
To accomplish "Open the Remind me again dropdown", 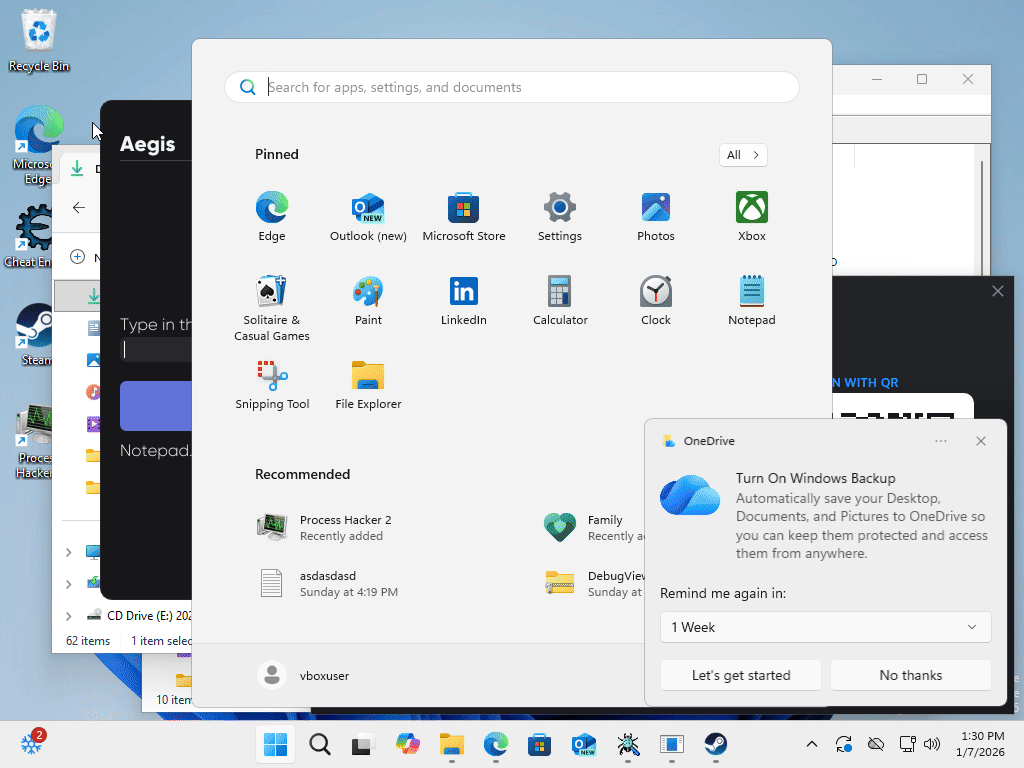I will tap(825, 627).
